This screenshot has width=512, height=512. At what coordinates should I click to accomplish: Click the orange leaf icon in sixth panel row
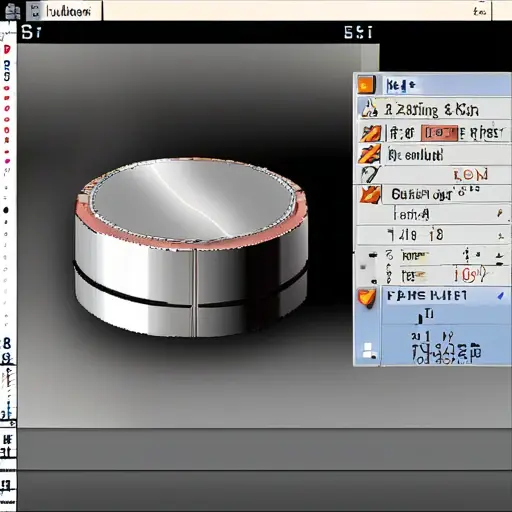370,195
